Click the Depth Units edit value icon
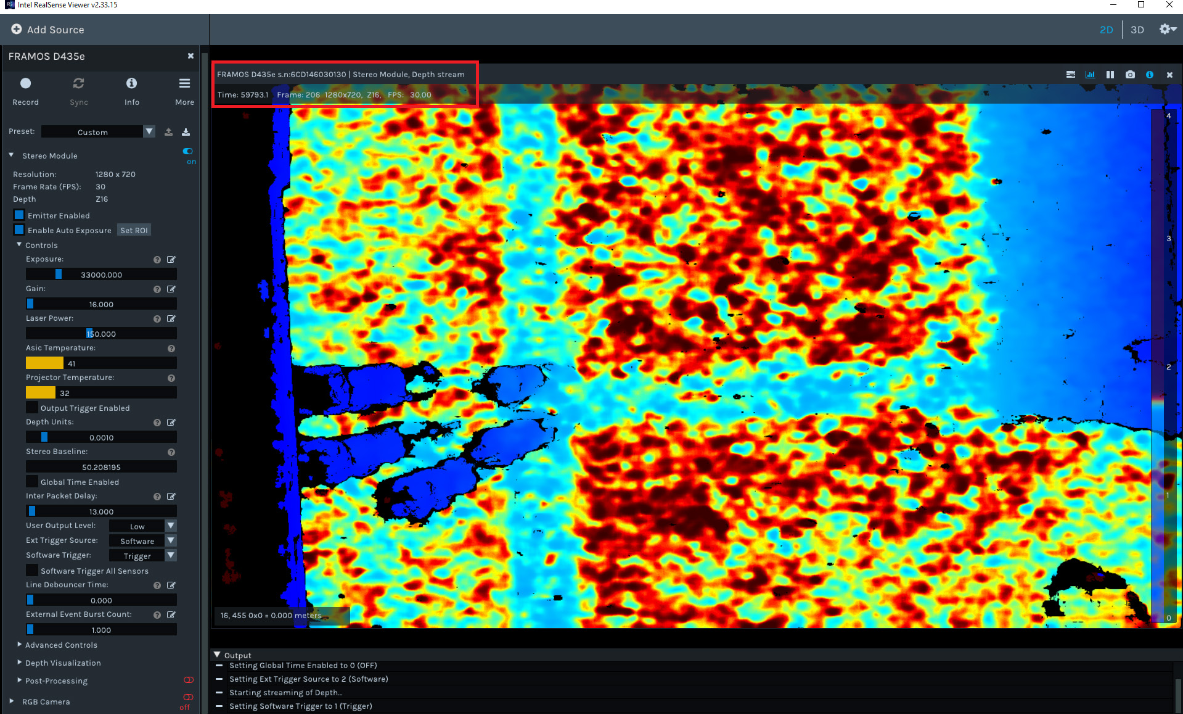 click(x=171, y=422)
